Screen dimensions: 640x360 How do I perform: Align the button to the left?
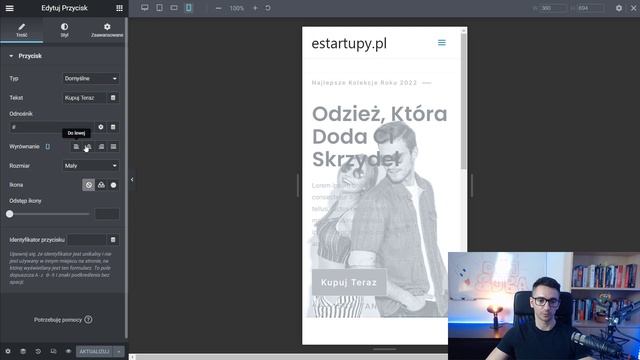(76, 147)
